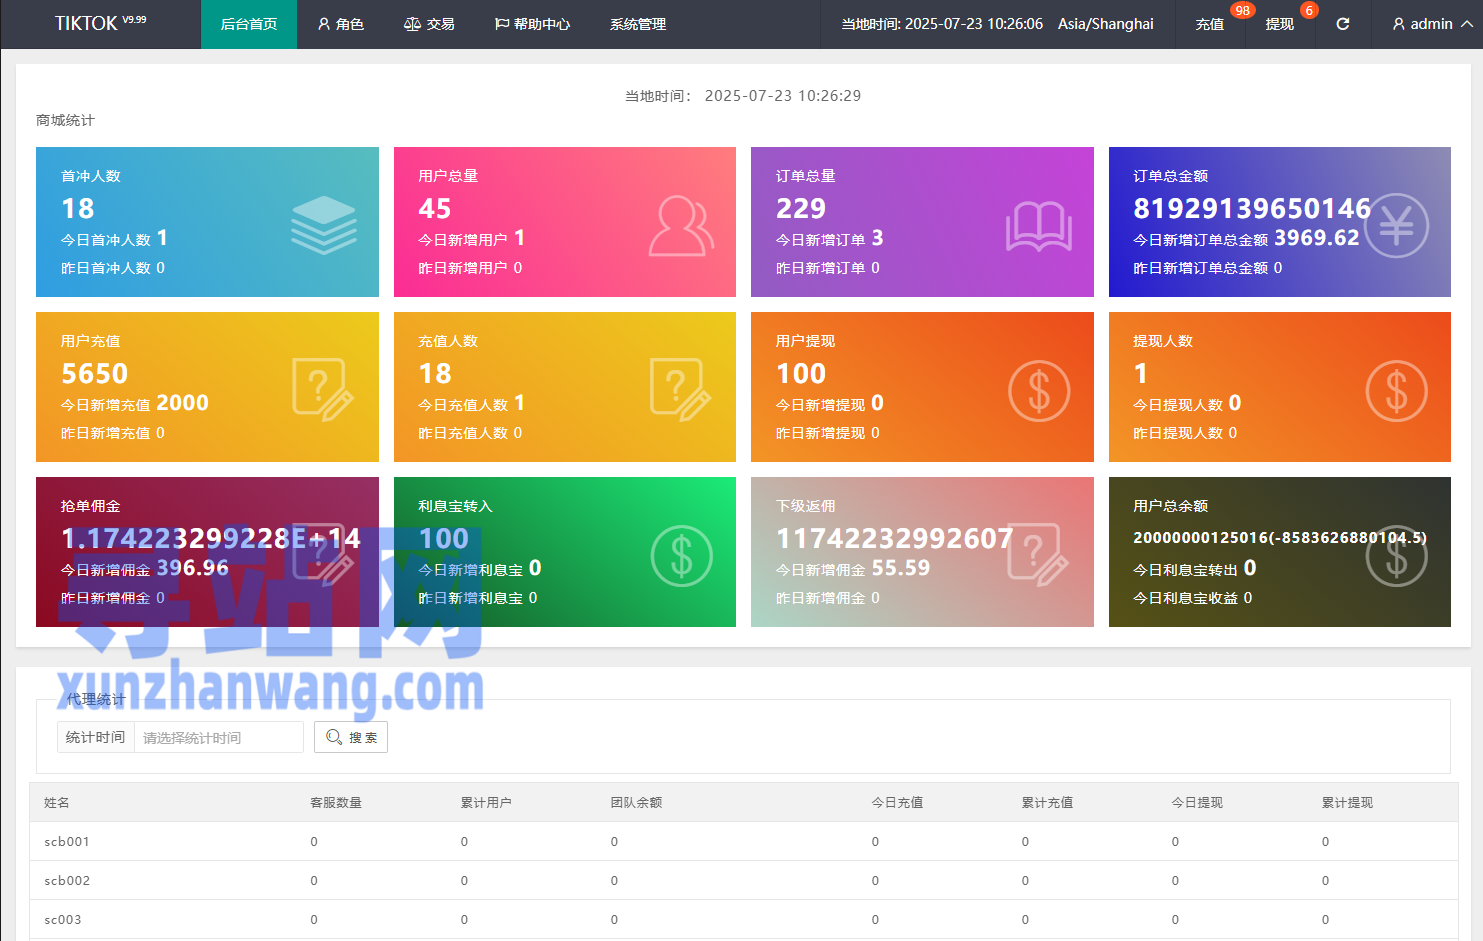
Task: Click the 搜索 button text
Action: (x=363, y=738)
